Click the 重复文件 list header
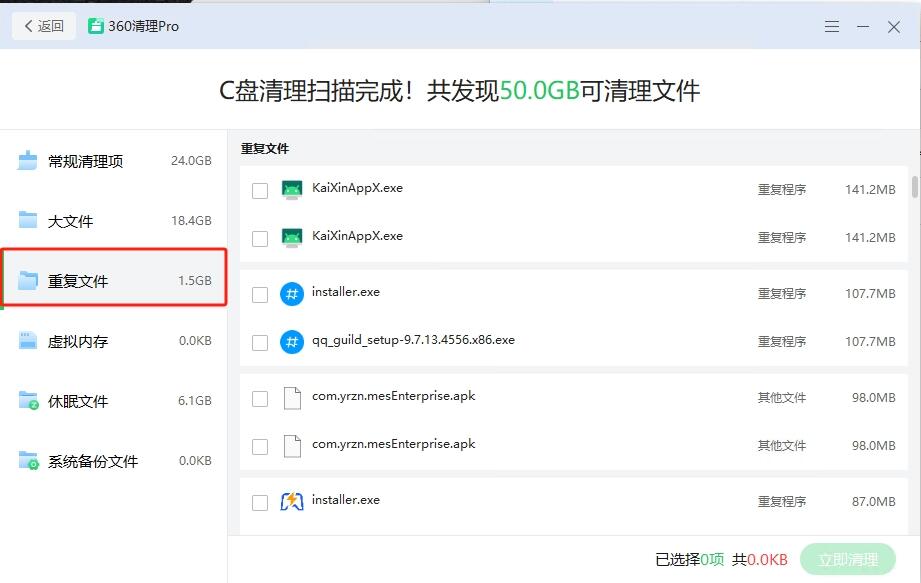Viewport: 921px width, 583px height. pos(265,149)
